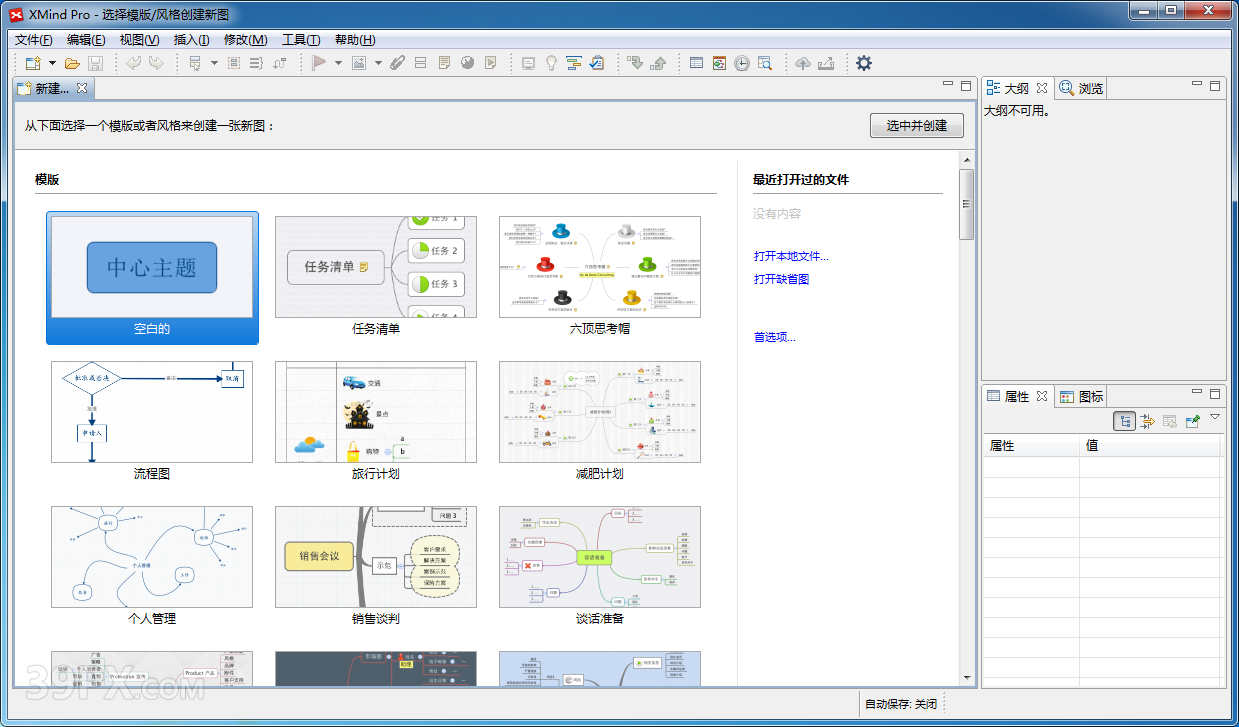Click the spreadsheet table toolbar icon
1239x727 pixels.
tap(696, 63)
